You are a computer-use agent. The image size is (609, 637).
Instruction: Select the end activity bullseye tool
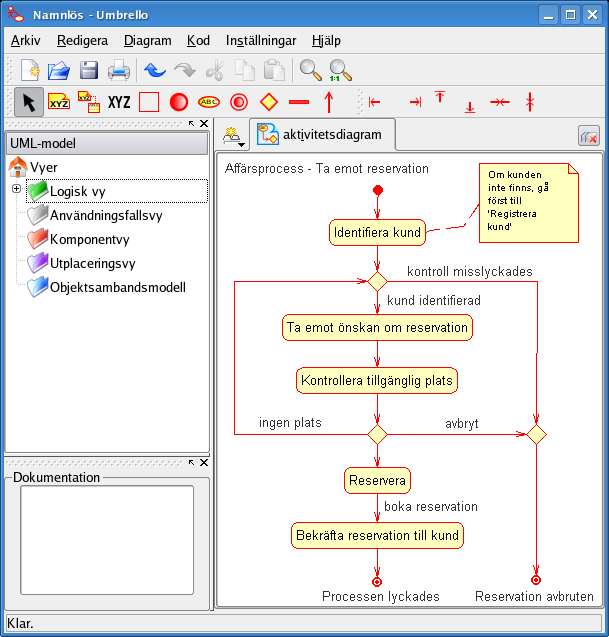click(239, 102)
